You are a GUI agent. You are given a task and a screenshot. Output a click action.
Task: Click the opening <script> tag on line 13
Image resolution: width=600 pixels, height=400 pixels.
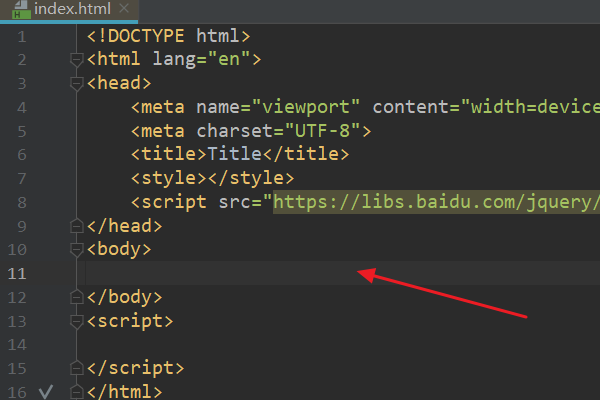tap(130, 321)
